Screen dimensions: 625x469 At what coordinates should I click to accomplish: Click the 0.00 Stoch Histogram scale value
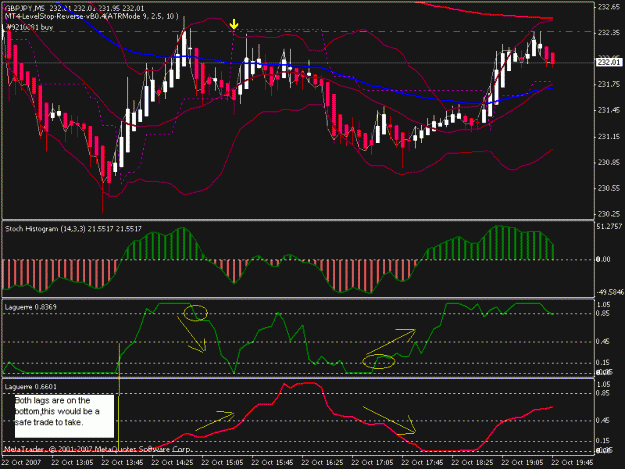click(603, 259)
